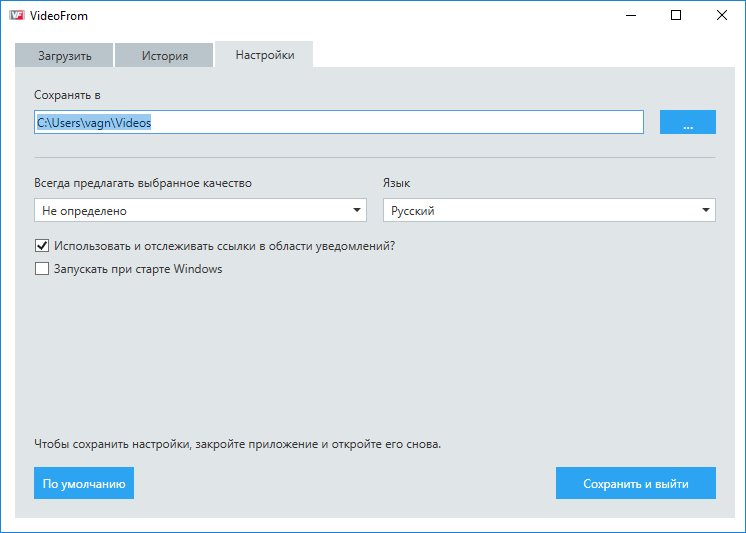This screenshot has height=533, width=746.
Task: Click the arrow of the quality dropdown
Action: click(x=357, y=211)
